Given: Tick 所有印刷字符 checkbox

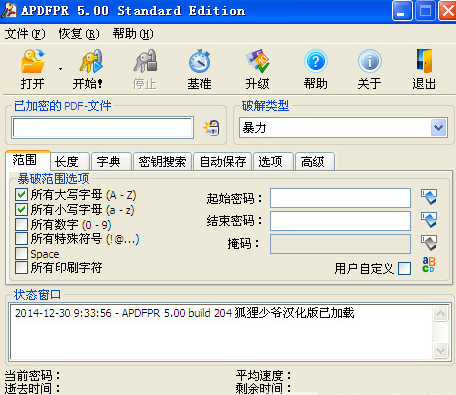Looking at the screenshot, I should pos(21,268).
